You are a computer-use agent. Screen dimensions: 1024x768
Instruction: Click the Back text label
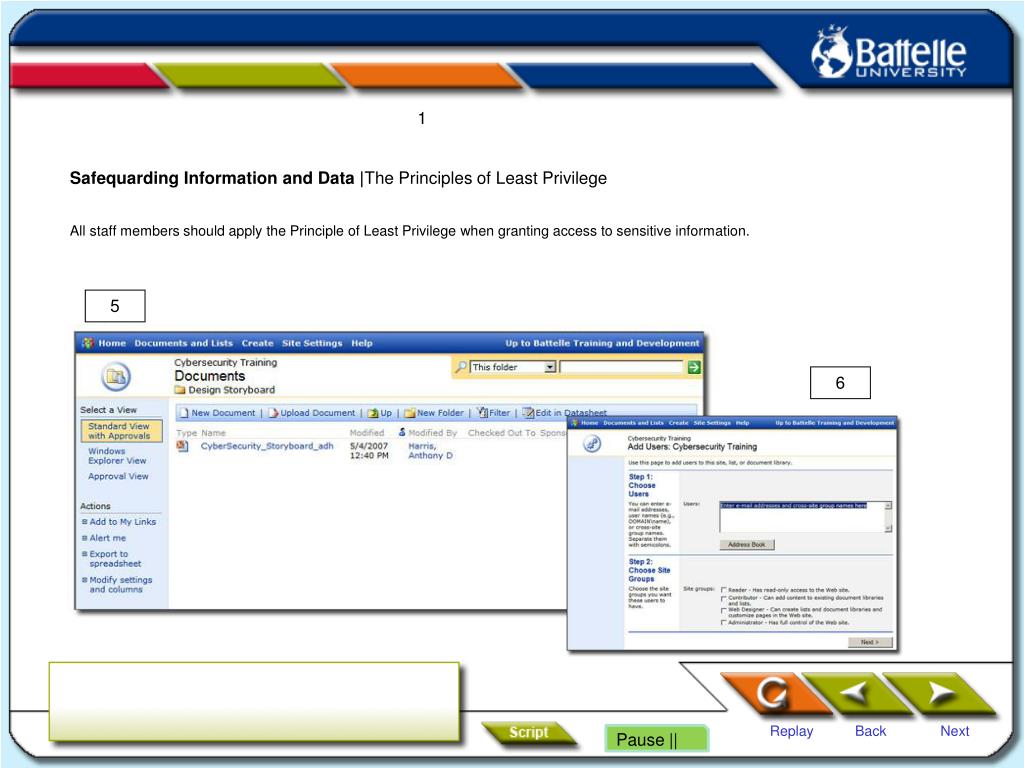871,731
